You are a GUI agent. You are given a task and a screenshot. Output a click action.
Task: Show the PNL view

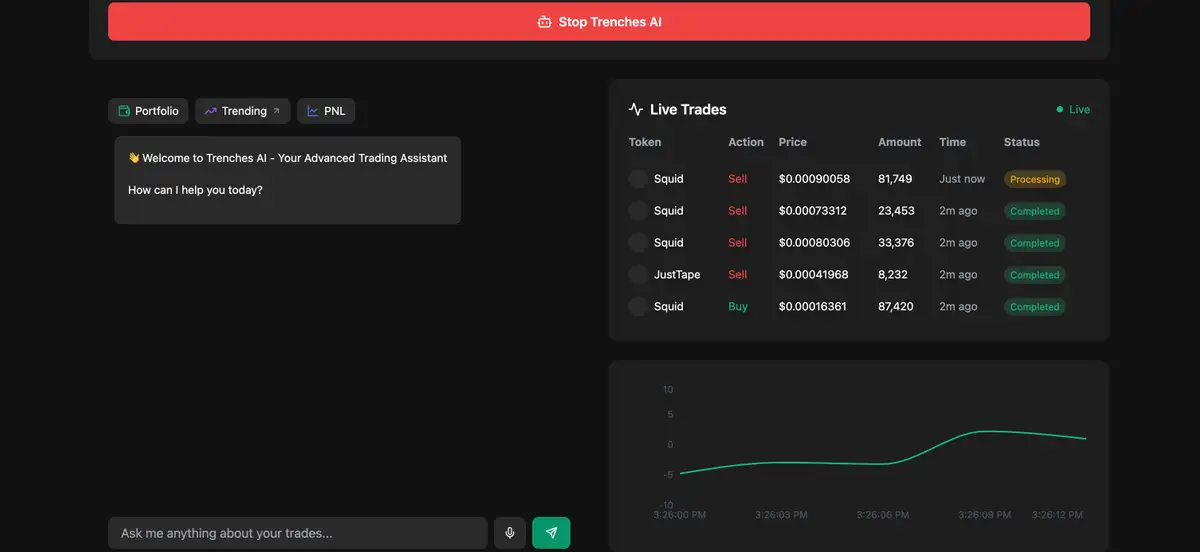click(326, 111)
